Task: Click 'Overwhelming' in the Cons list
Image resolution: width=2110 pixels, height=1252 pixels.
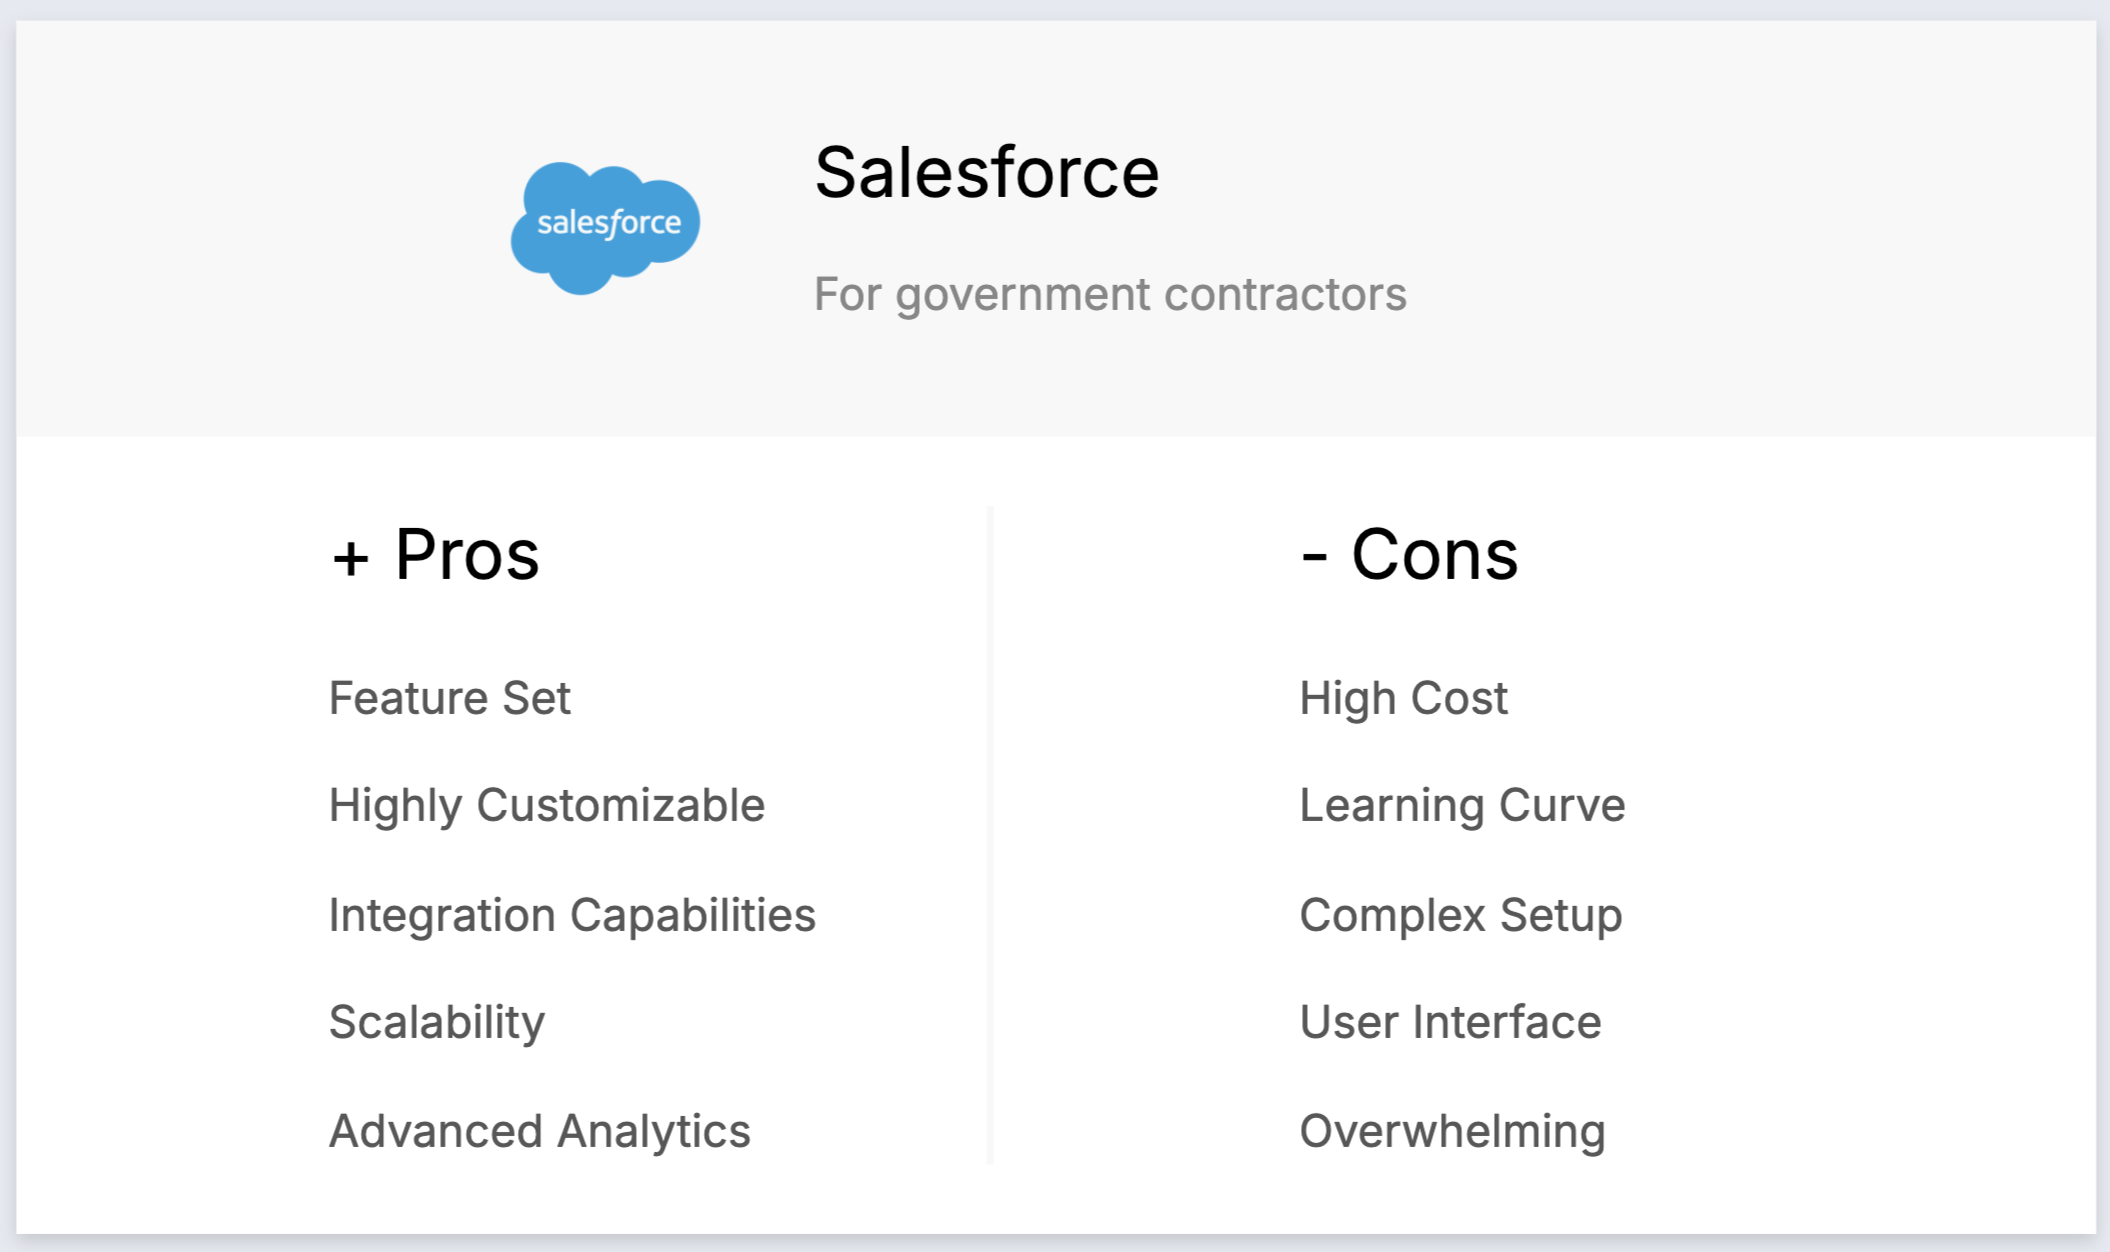Action: click(x=1452, y=1131)
